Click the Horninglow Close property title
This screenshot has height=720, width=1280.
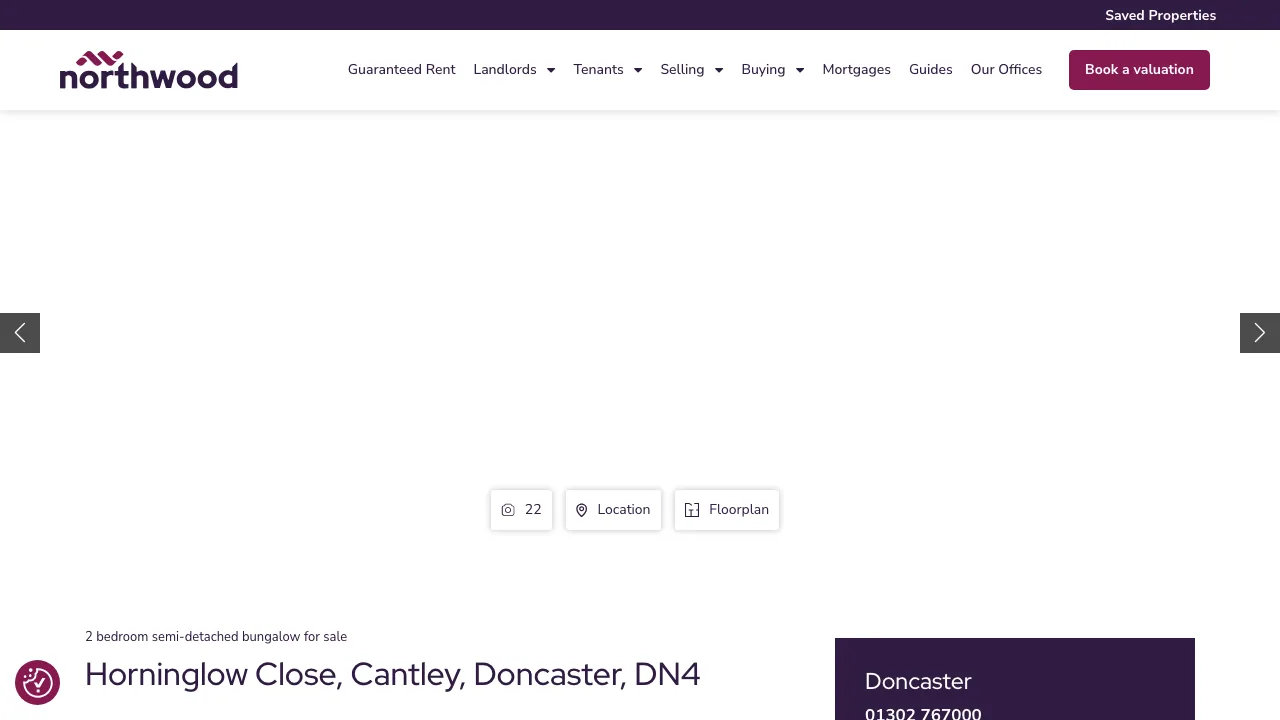(392, 674)
